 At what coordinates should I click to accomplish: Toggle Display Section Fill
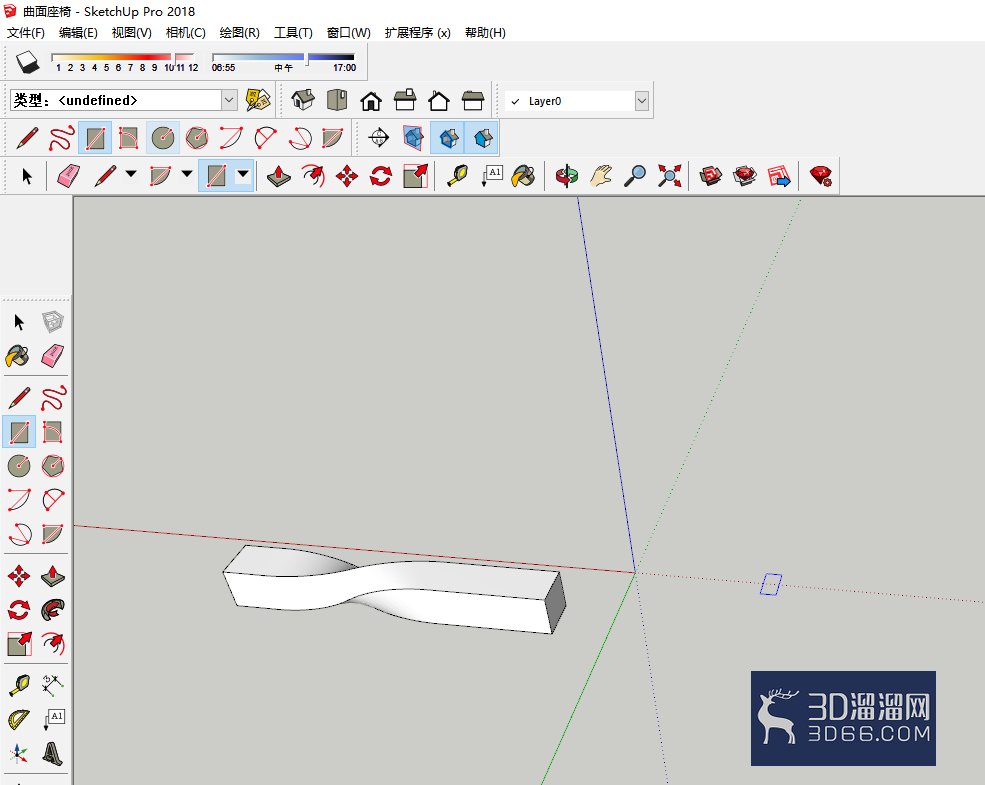(x=482, y=138)
